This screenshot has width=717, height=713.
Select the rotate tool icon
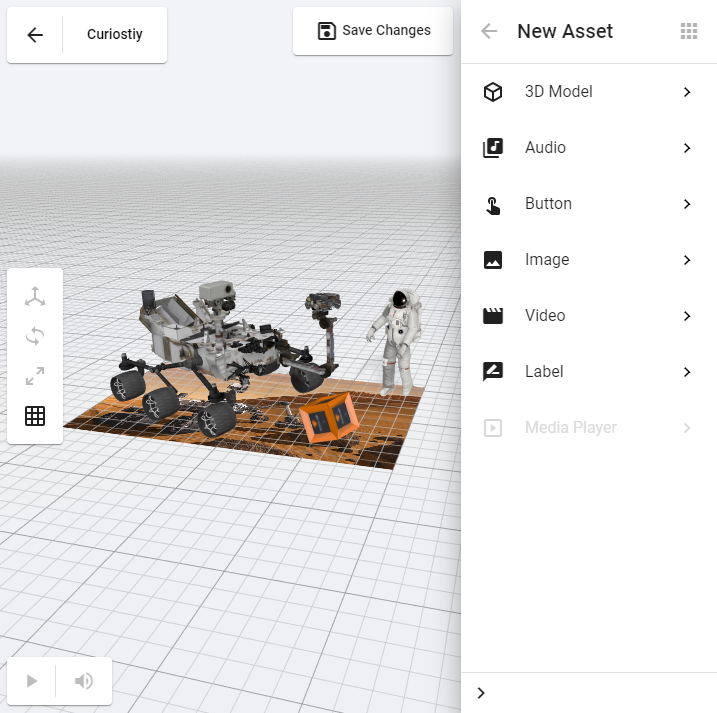(35, 336)
